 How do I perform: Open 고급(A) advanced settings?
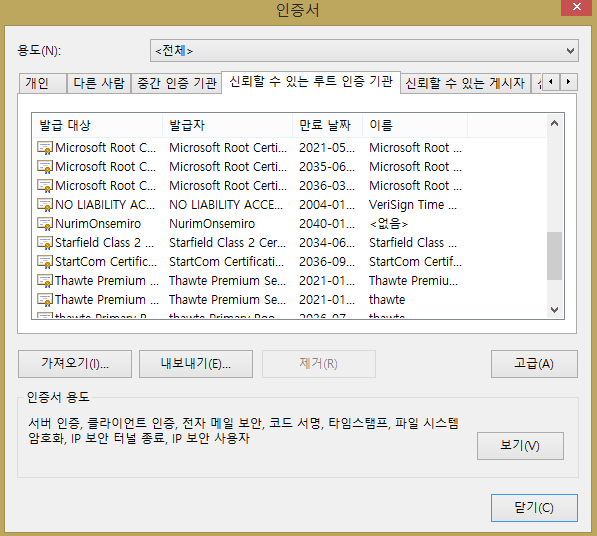click(534, 364)
